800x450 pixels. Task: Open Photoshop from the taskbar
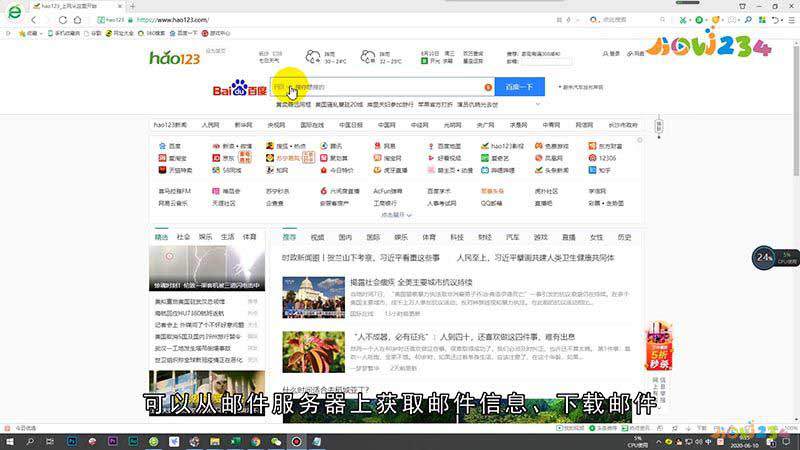click(x=71, y=441)
